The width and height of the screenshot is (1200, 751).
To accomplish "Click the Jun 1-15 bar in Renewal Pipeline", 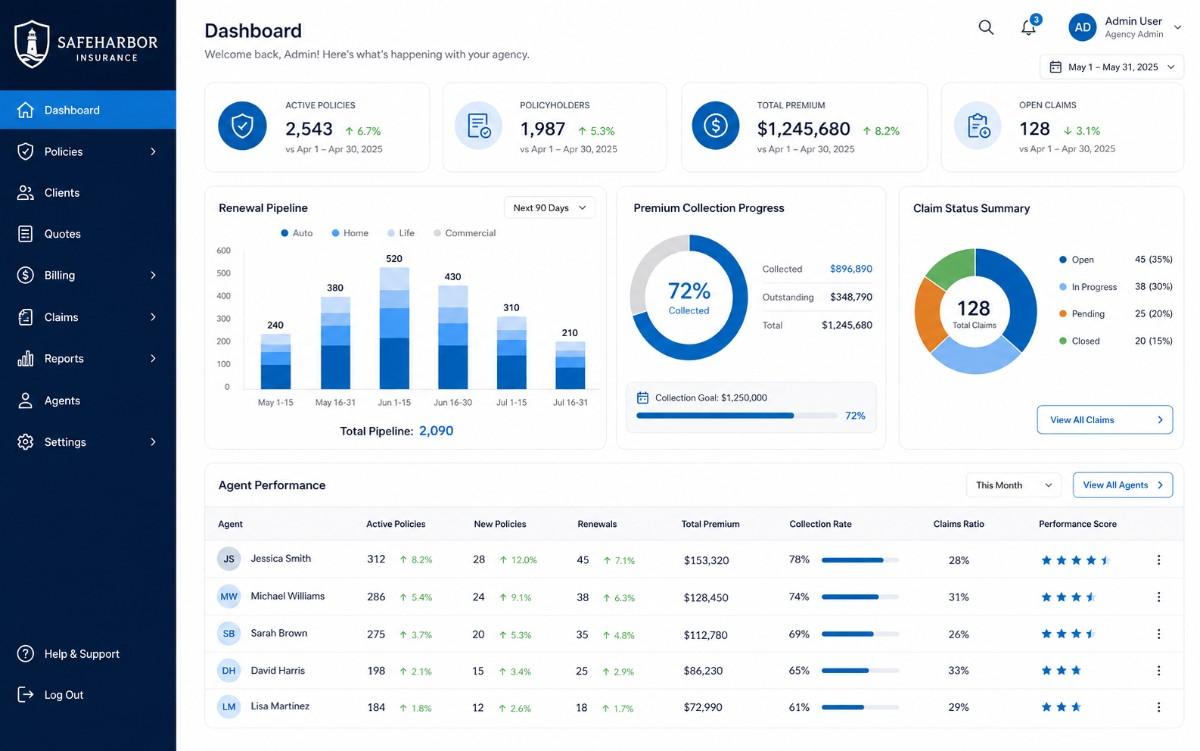I will click(394, 328).
